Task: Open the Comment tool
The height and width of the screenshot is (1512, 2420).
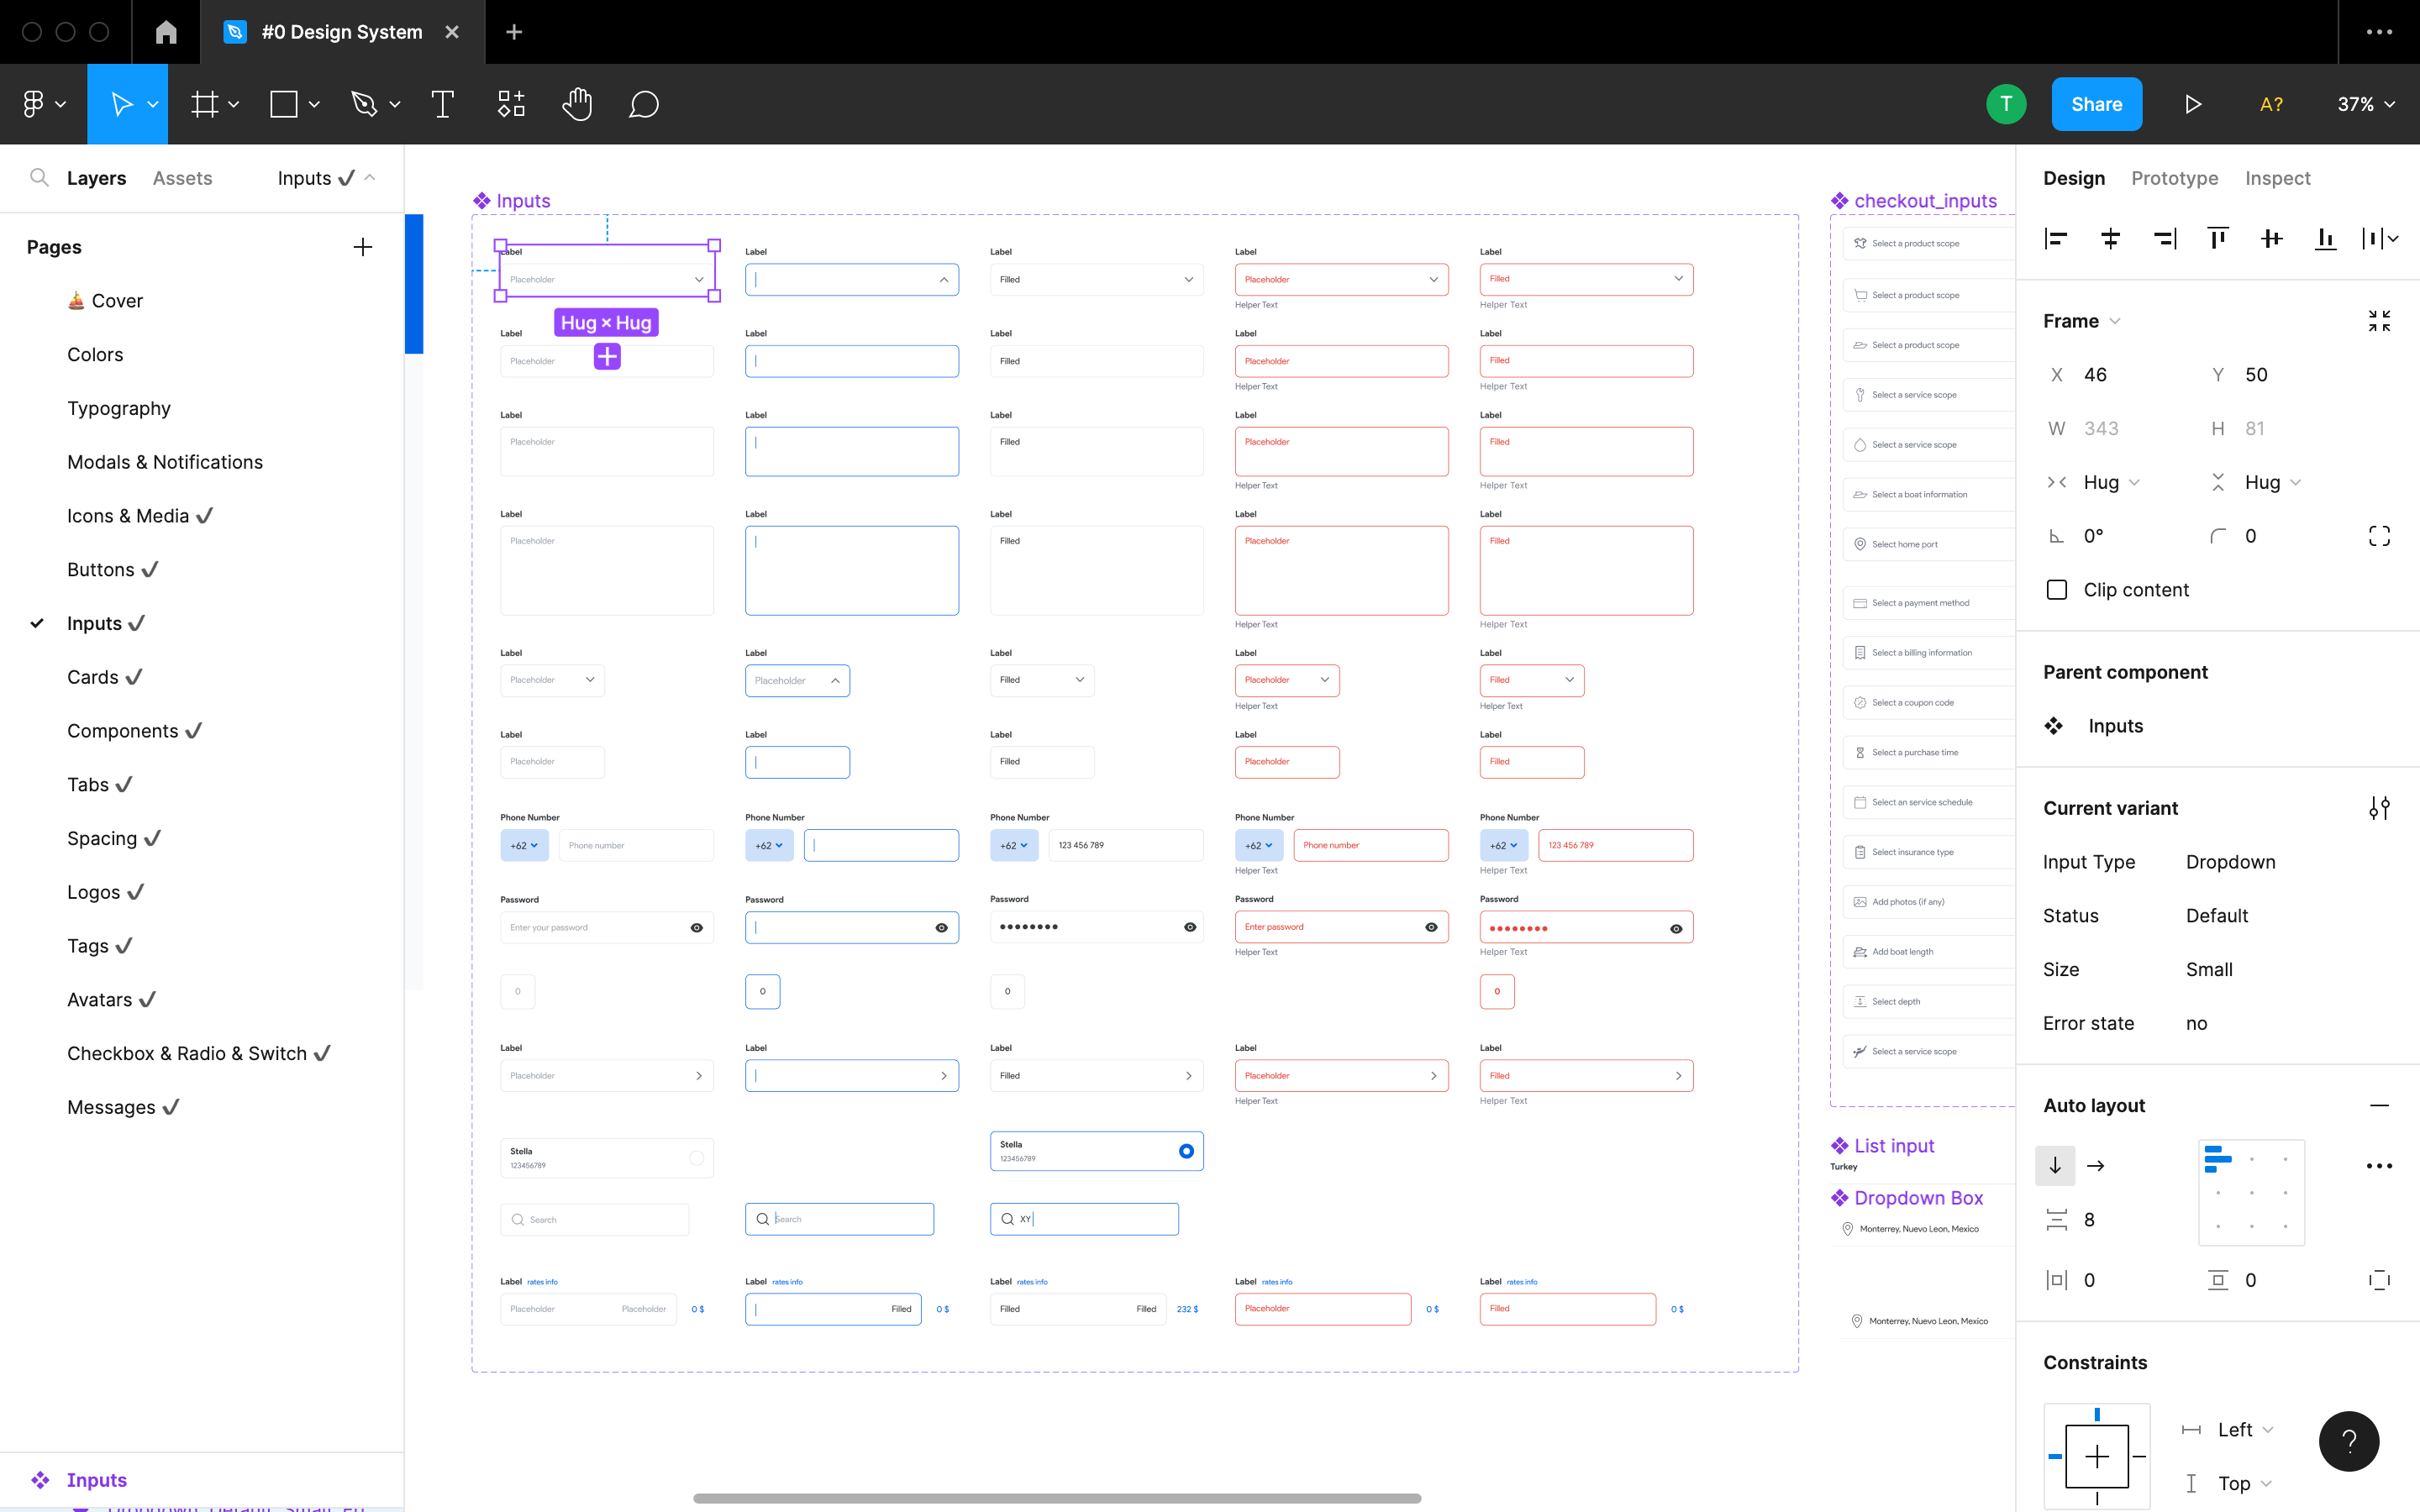Action: point(643,104)
